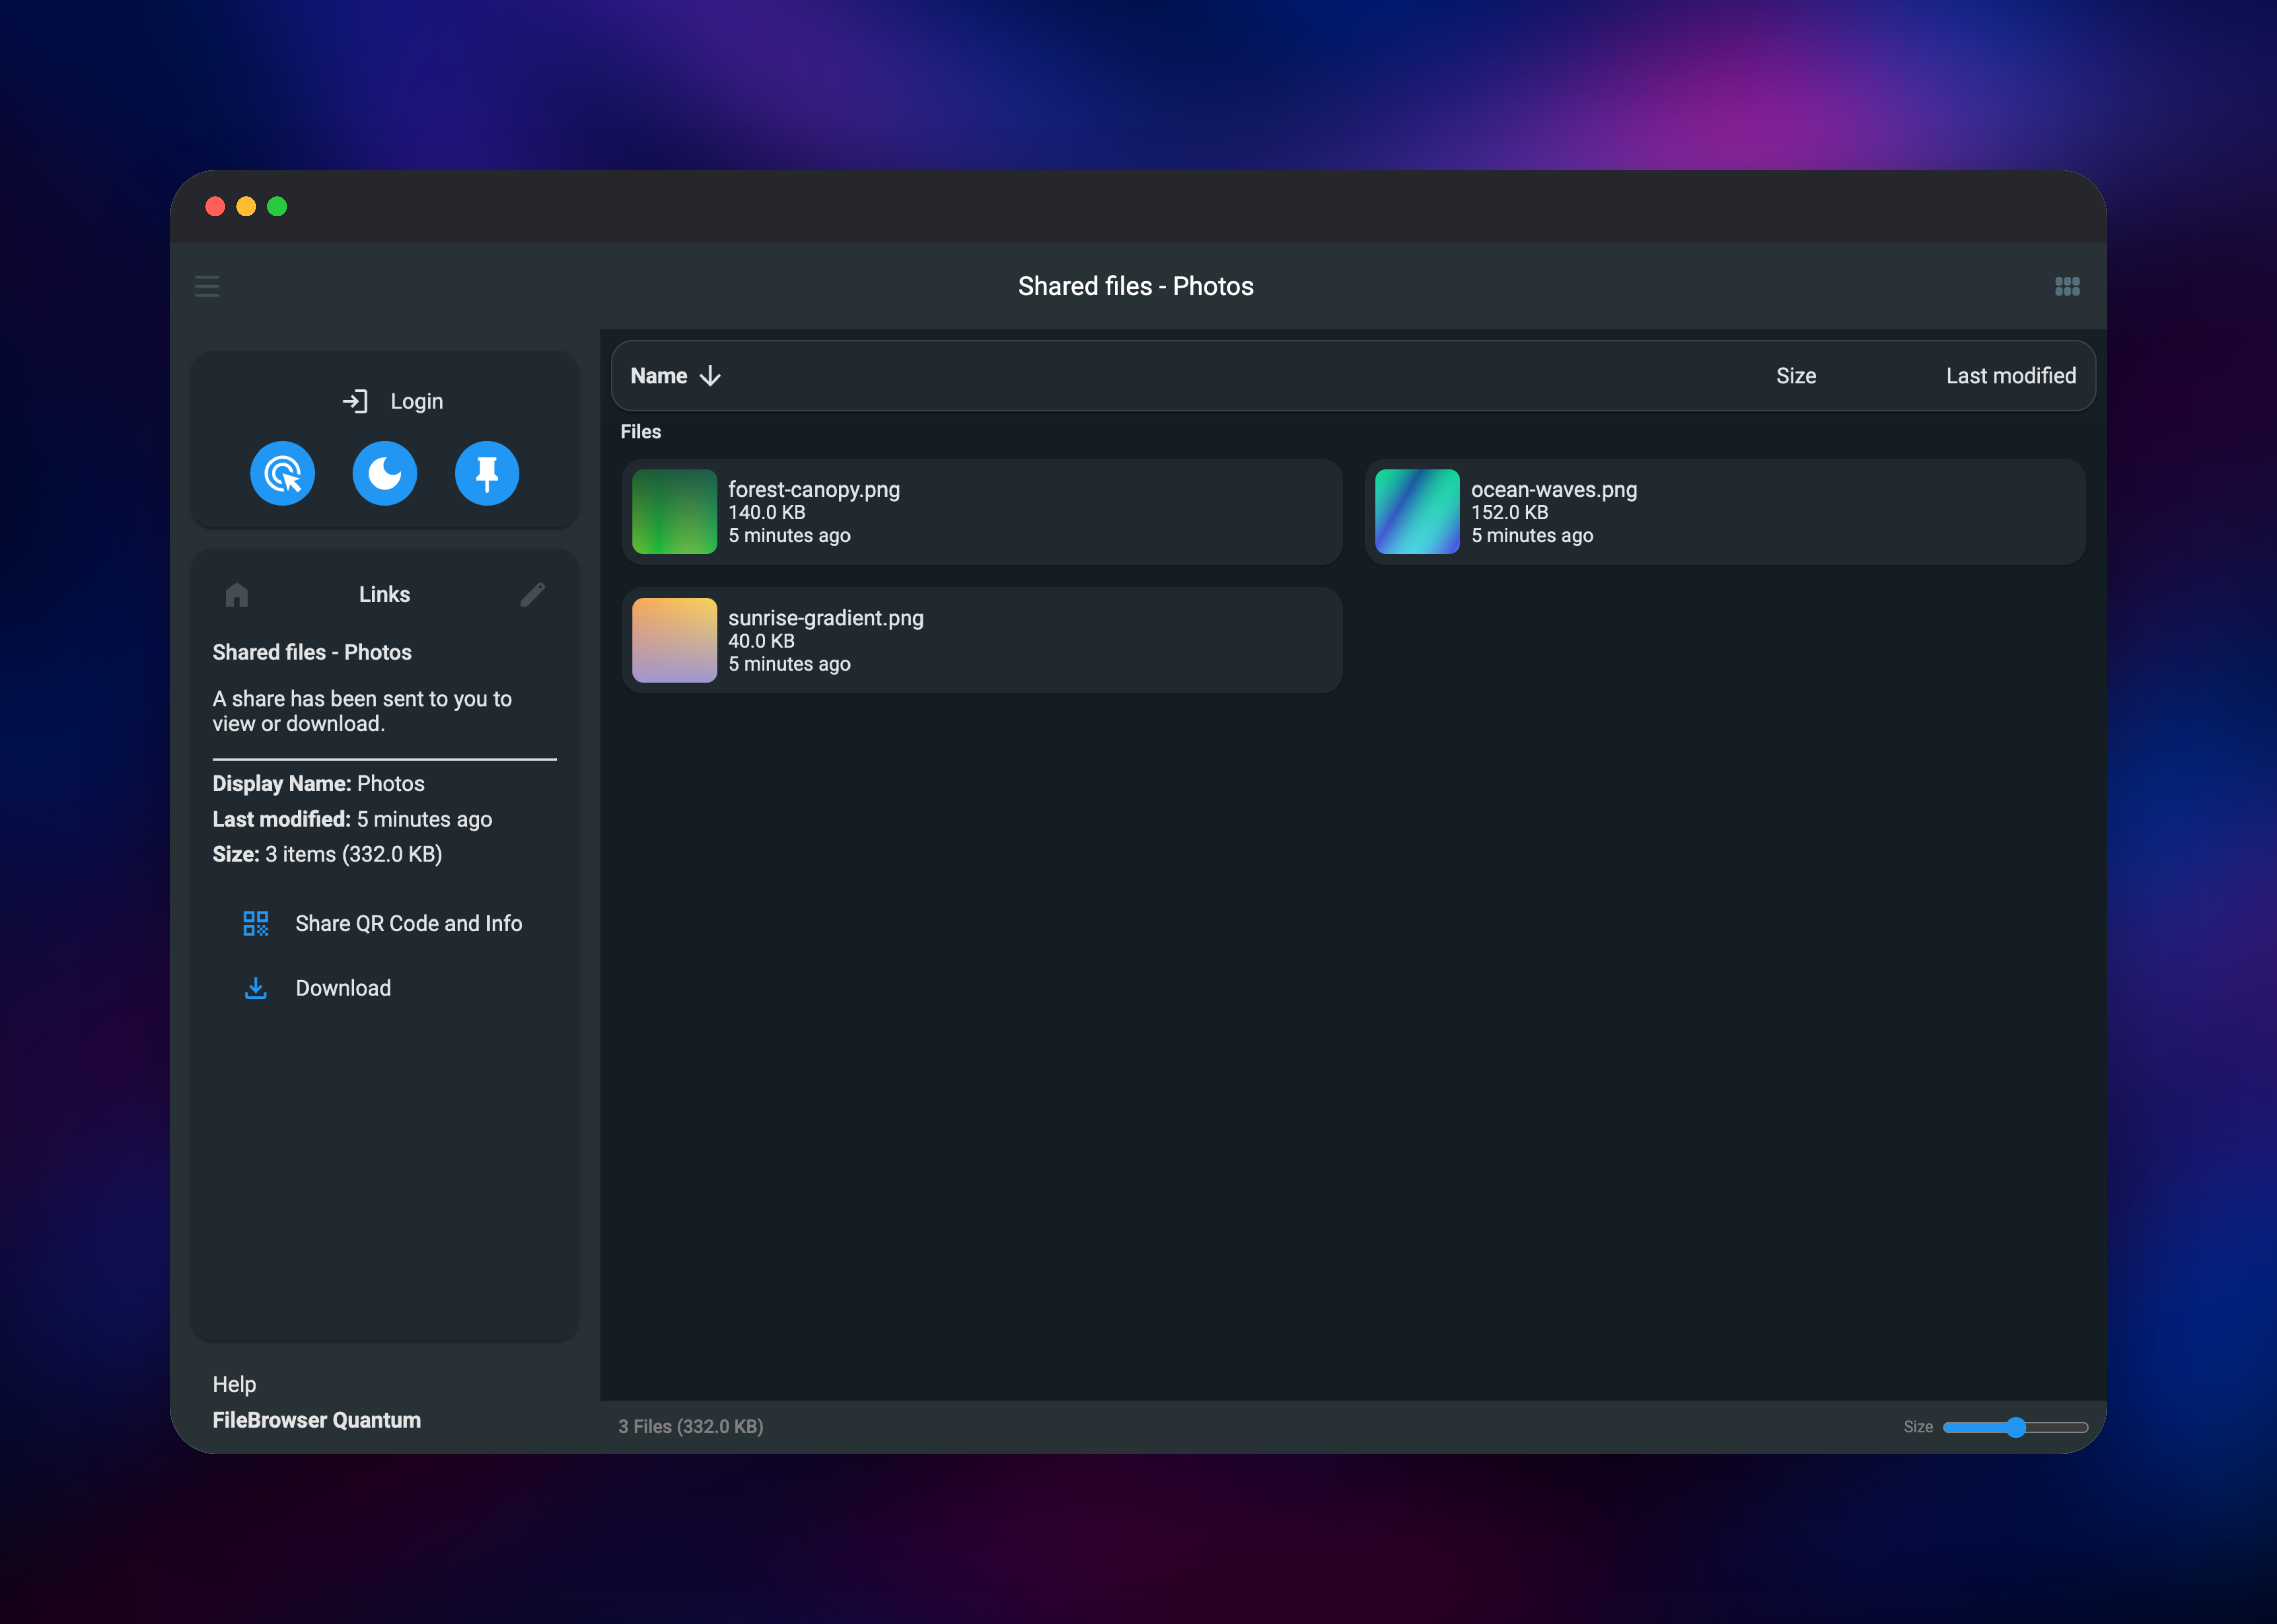Click the 40.0 KB size value
This screenshot has height=1624, width=2277.
(x=762, y=641)
